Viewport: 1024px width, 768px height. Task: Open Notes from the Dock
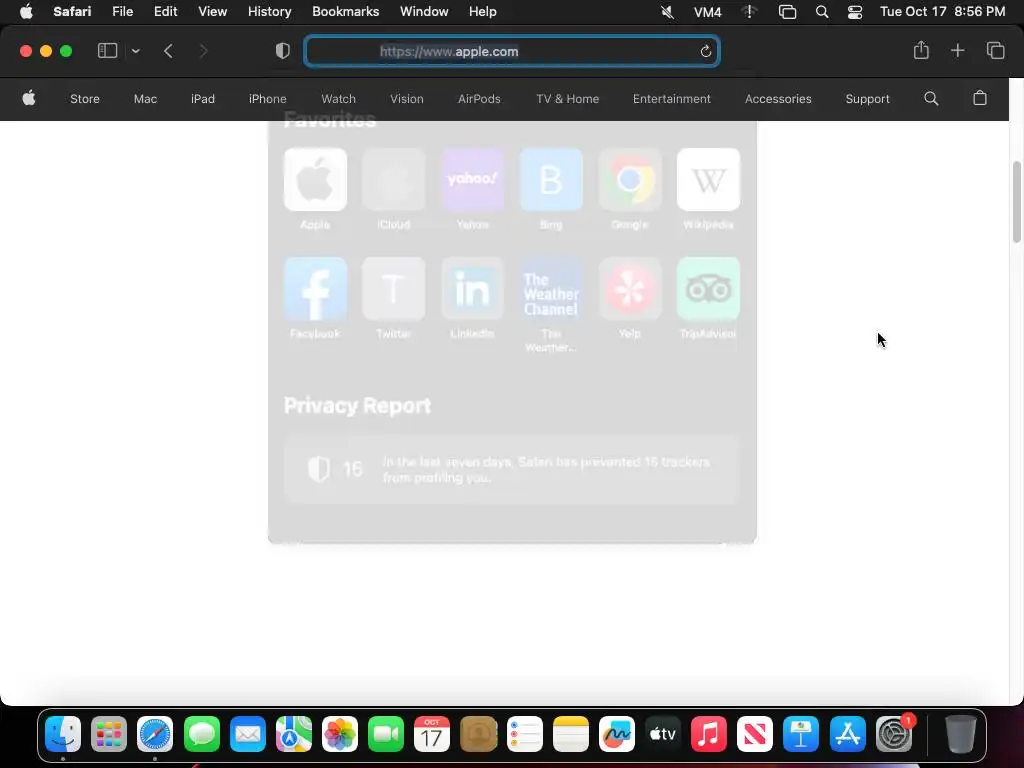(x=571, y=734)
